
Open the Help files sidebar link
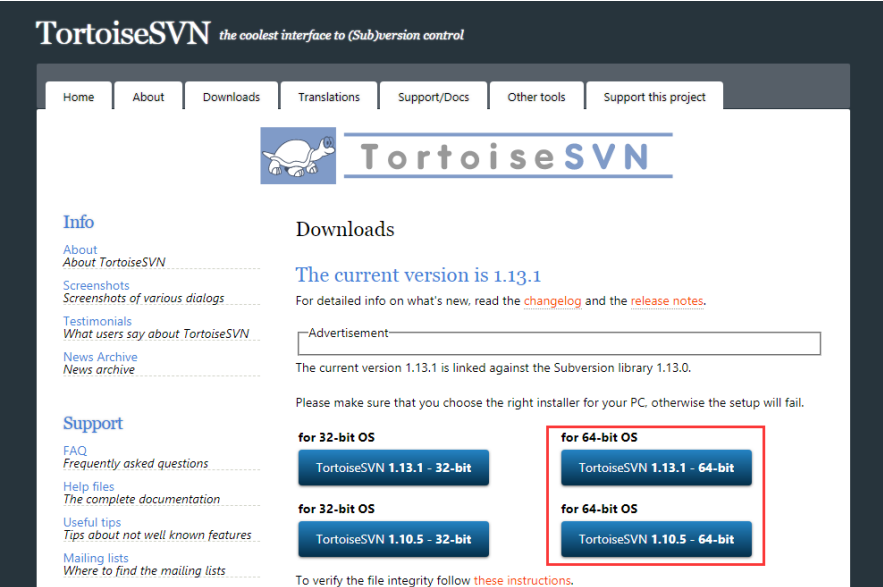point(88,486)
